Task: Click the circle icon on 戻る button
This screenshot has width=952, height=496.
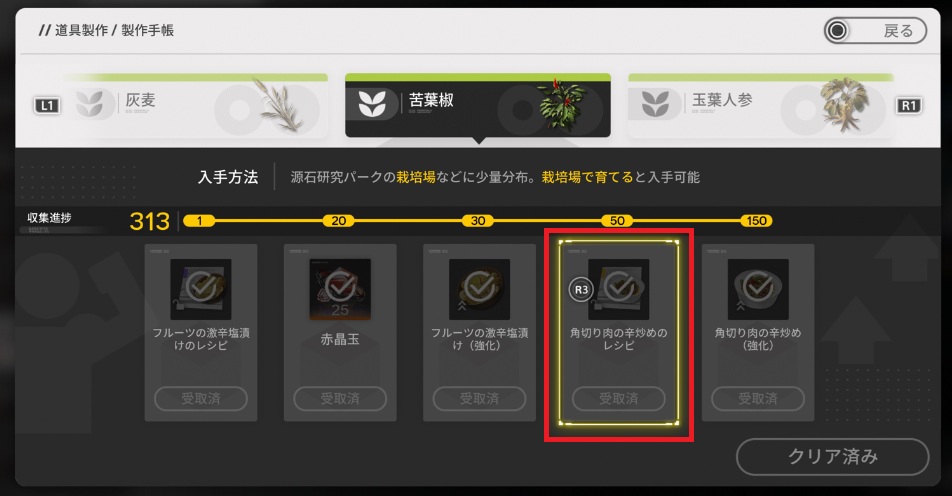Action: coord(838,30)
